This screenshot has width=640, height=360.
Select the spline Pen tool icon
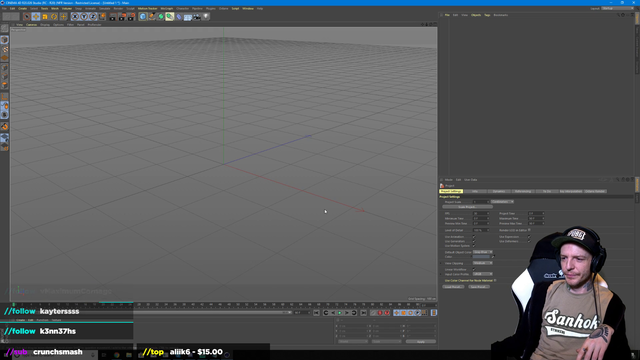pyautogui.click(x=152, y=17)
